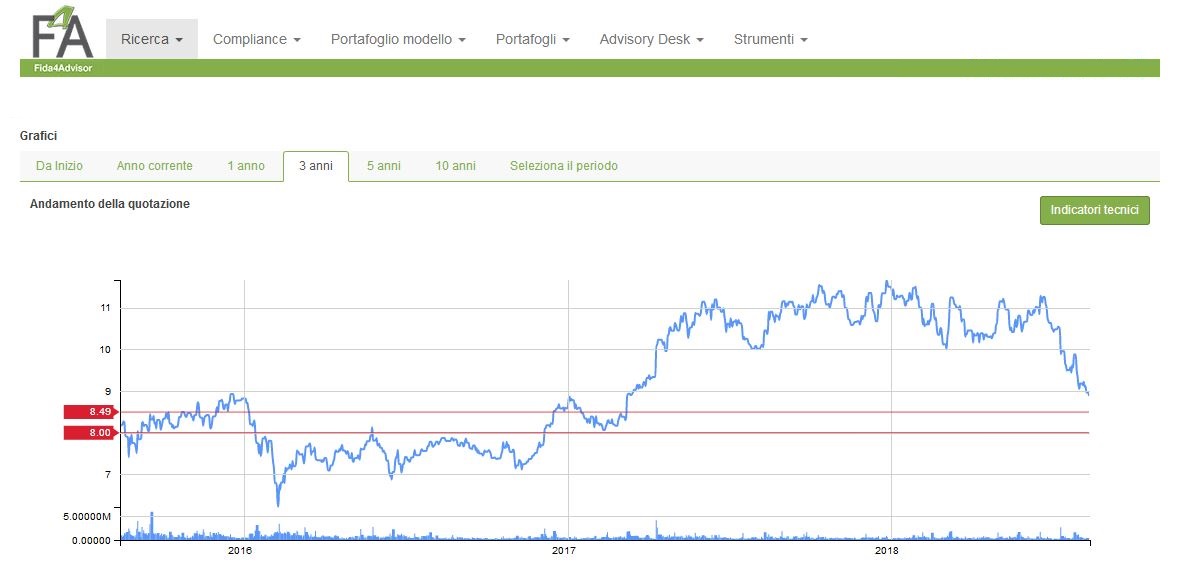Click the red 8.00 price level marker
This screenshot has height=588, width=1178.
point(90,432)
